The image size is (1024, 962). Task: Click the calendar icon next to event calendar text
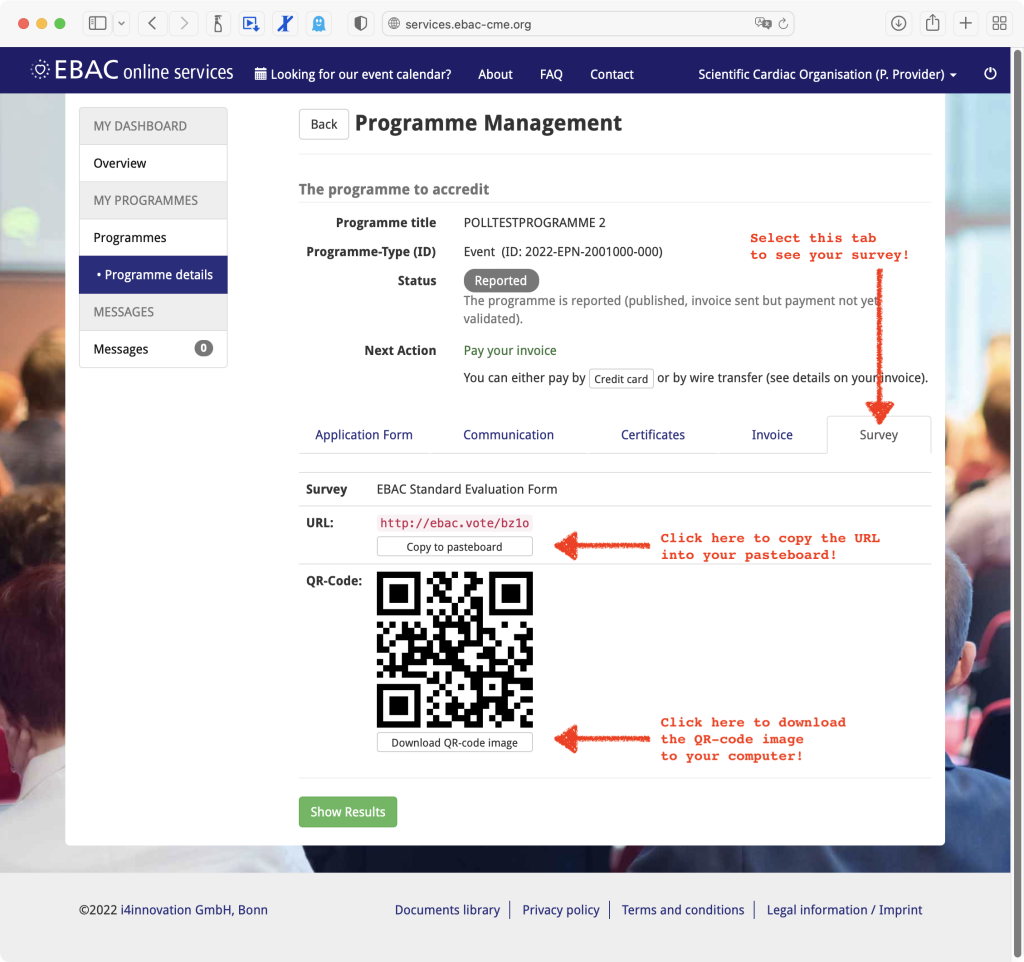(x=260, y=74)
